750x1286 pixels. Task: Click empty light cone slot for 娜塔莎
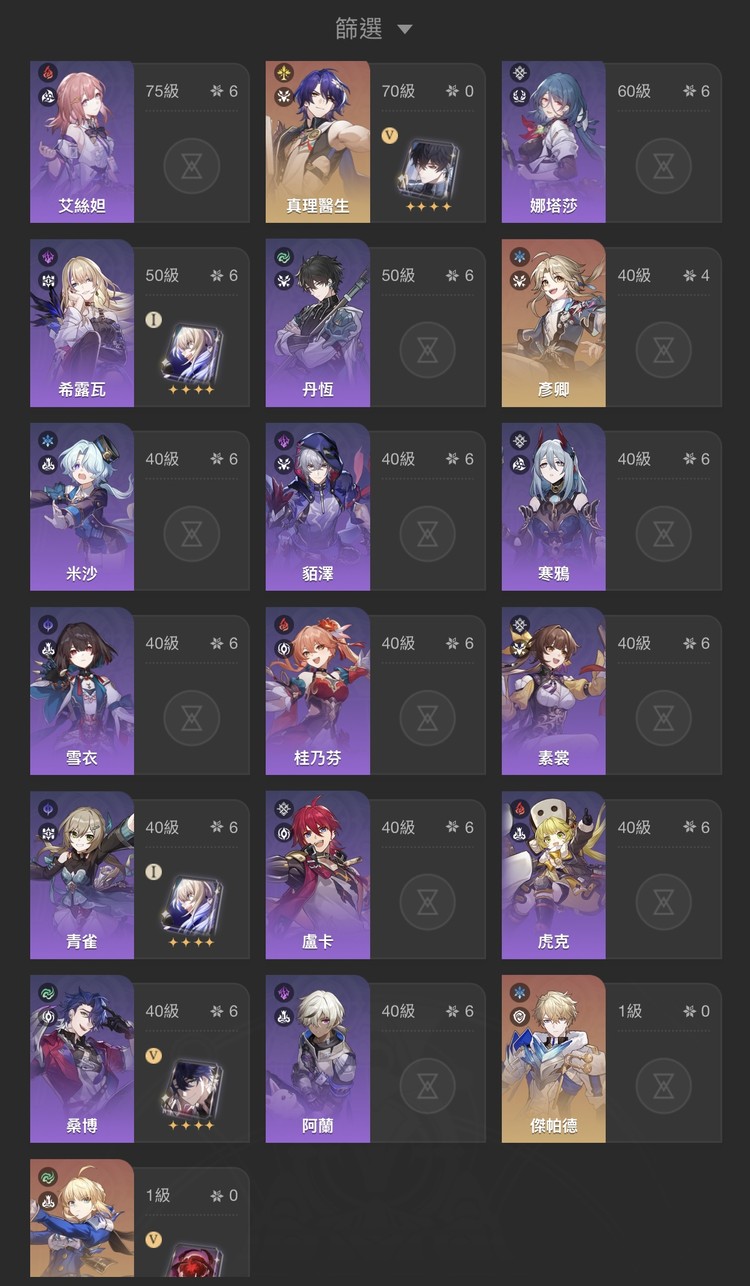664,166
